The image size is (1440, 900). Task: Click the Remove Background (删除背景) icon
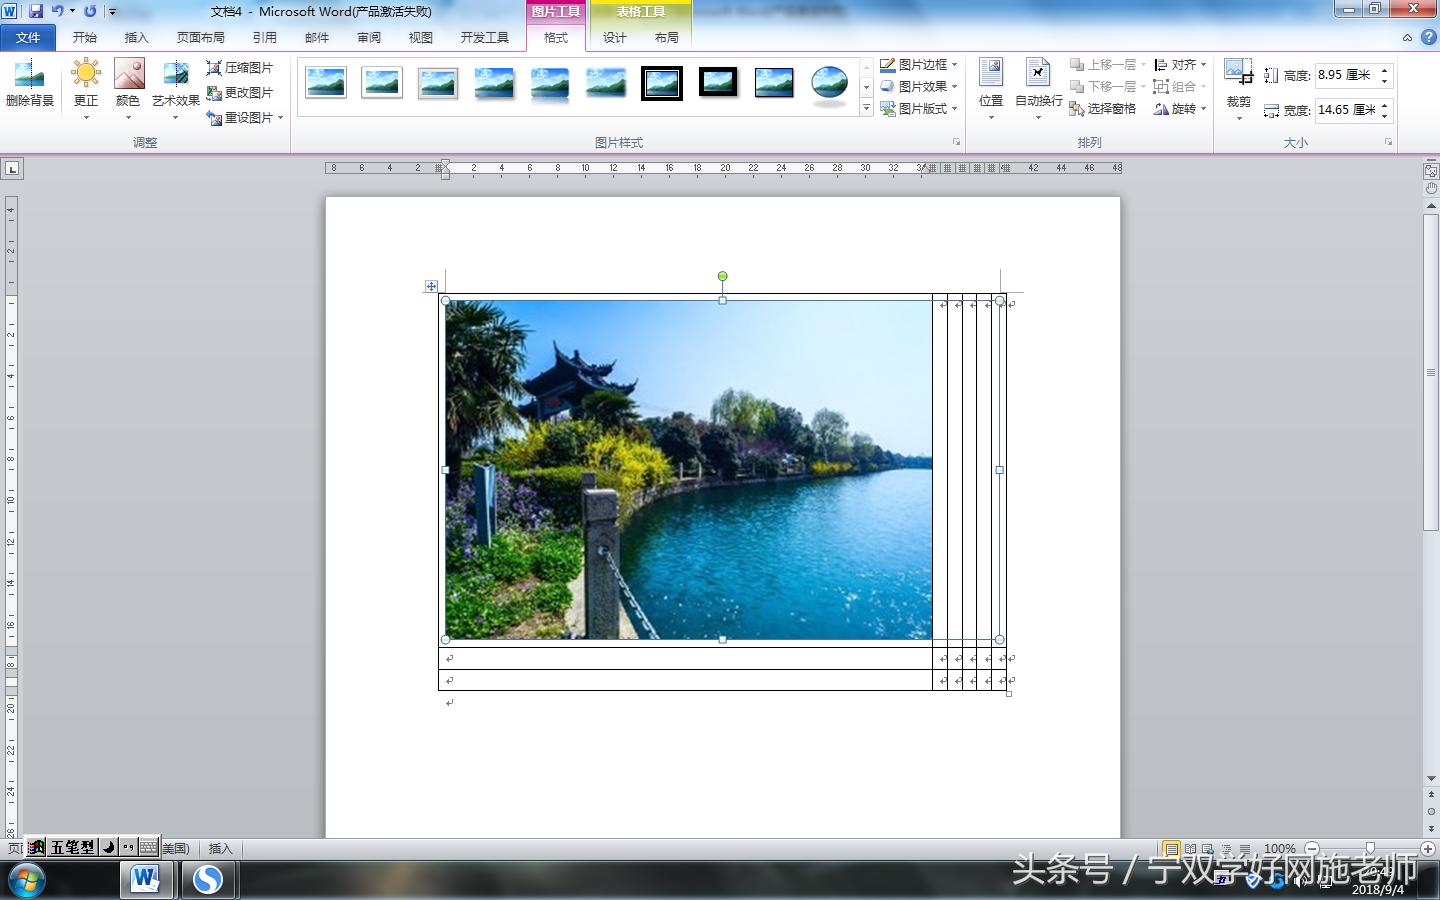29,77
